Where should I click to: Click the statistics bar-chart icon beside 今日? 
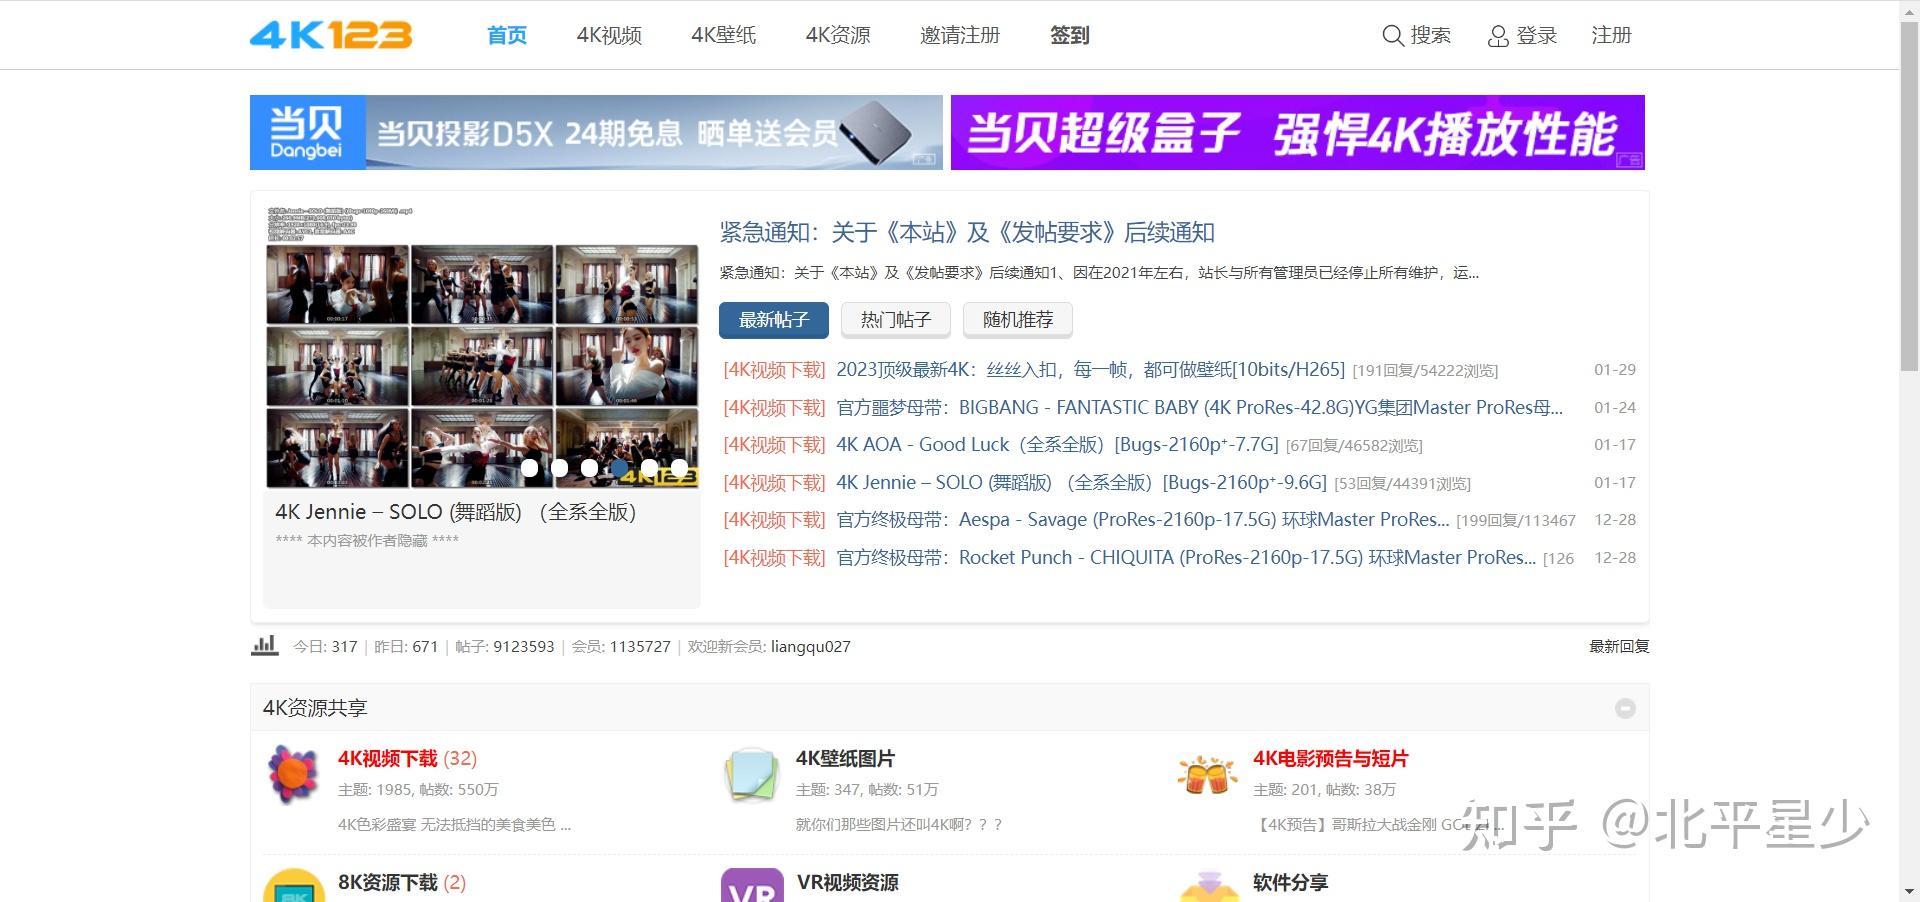pos(264,646)
